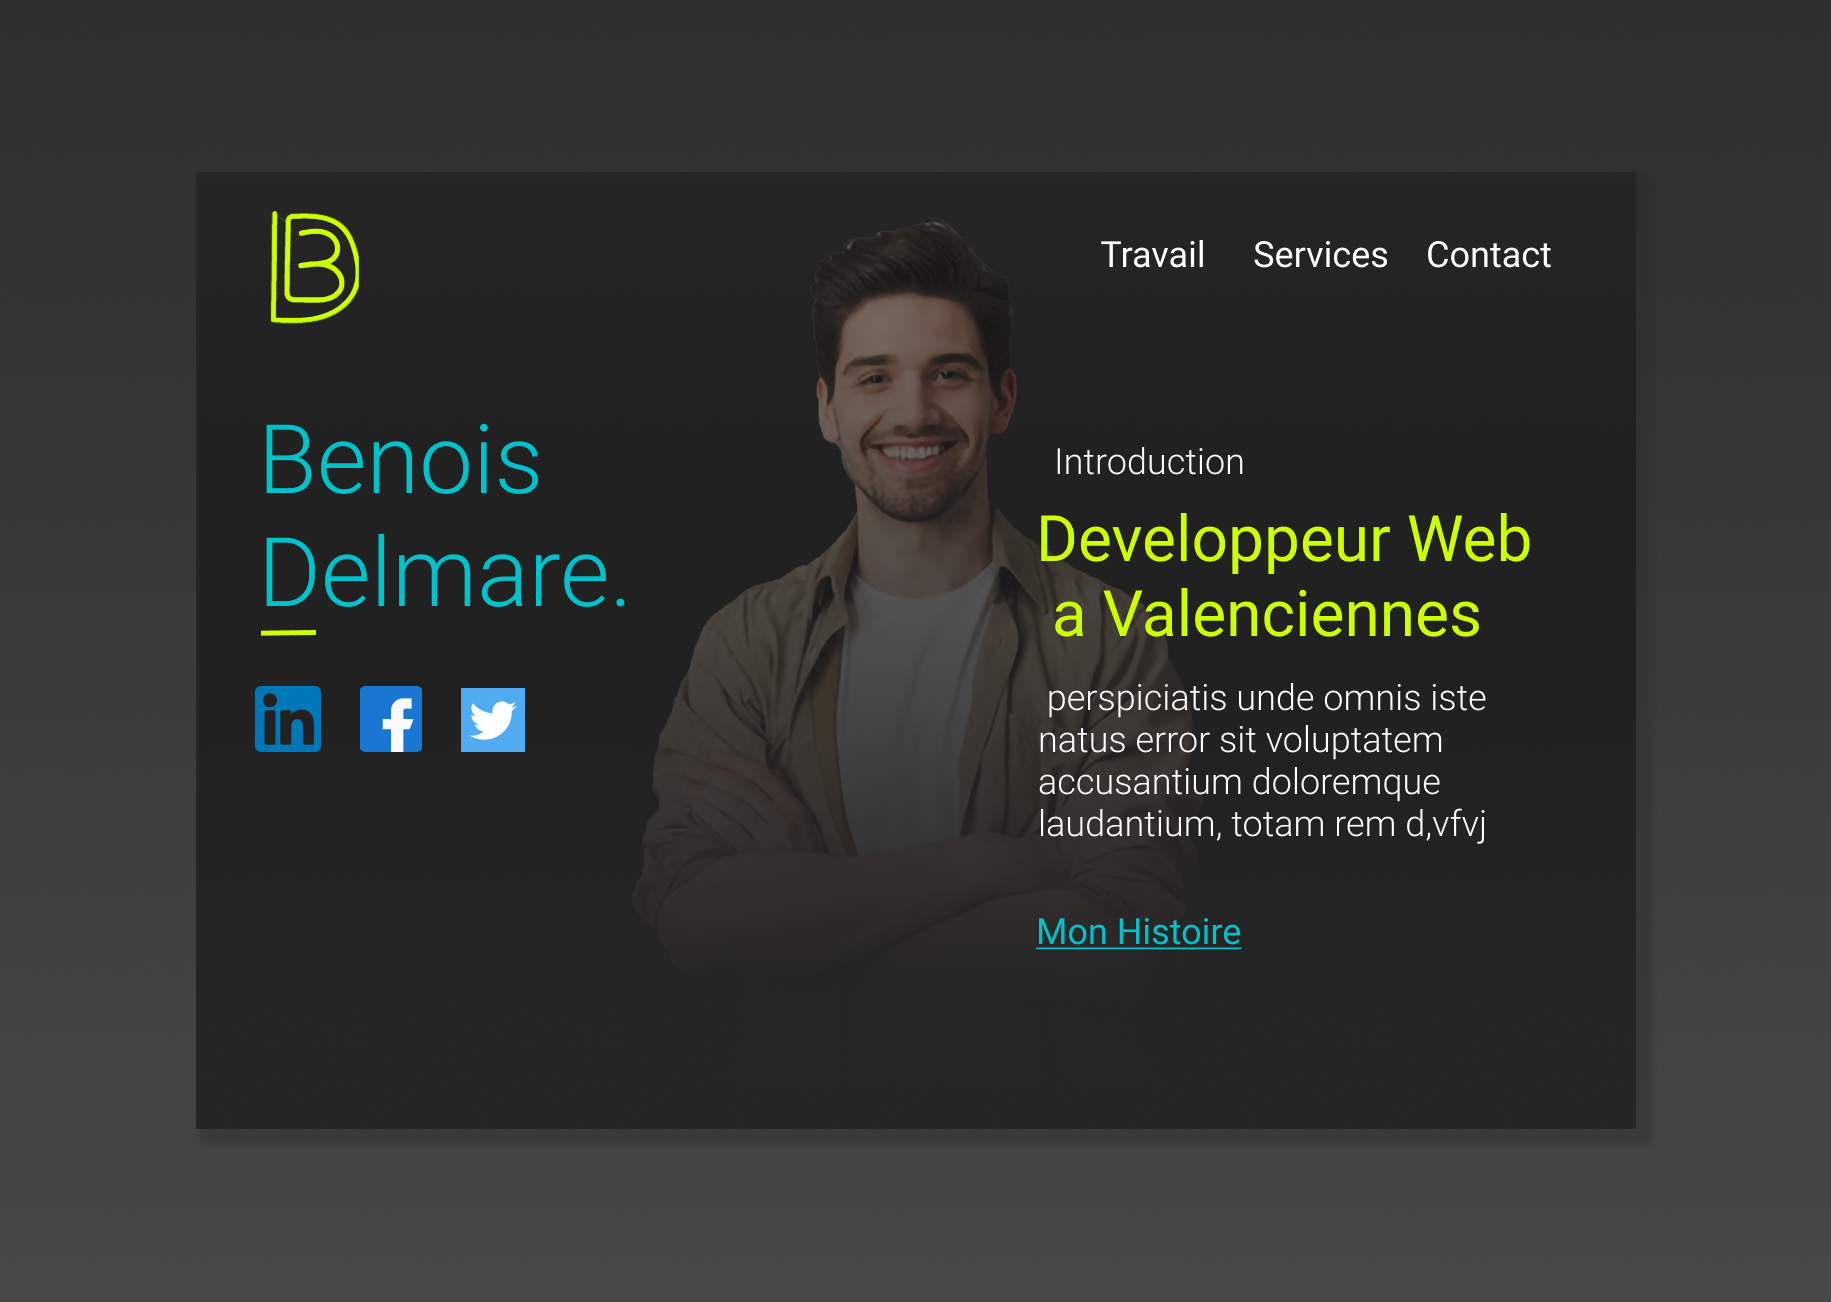Open the Facebook social icon
Viewport: 1831px width, 1302px height.
(x=391, y=719)
